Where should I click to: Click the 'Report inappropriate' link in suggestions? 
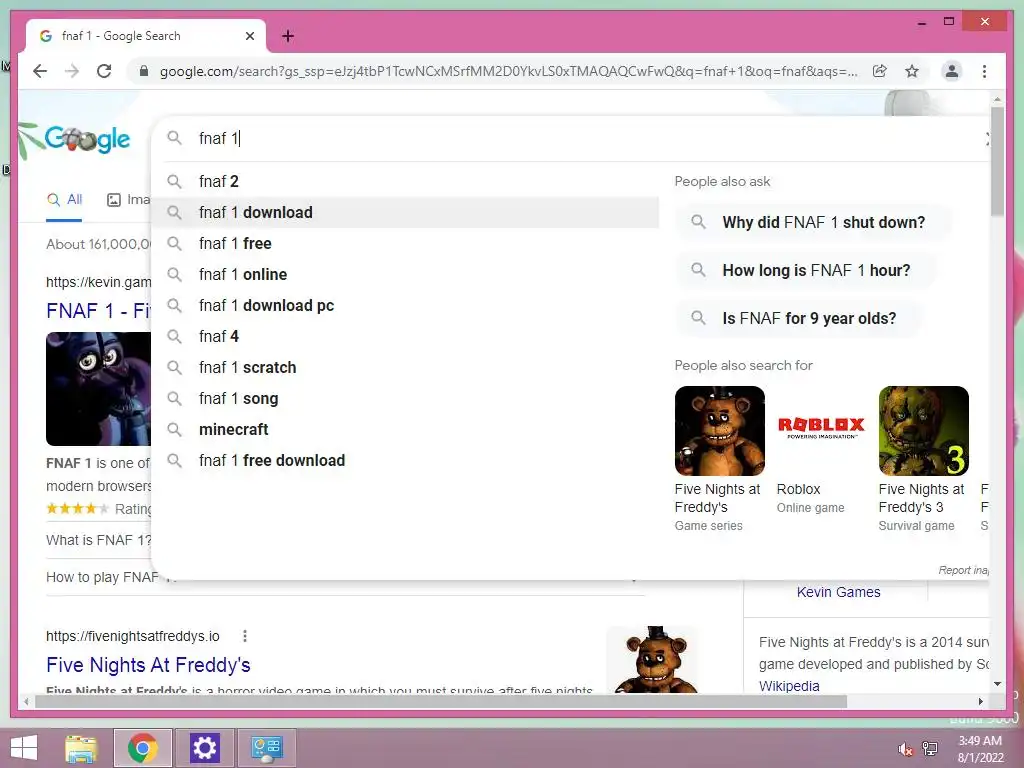pyautogui.click(x=963, y=570)
